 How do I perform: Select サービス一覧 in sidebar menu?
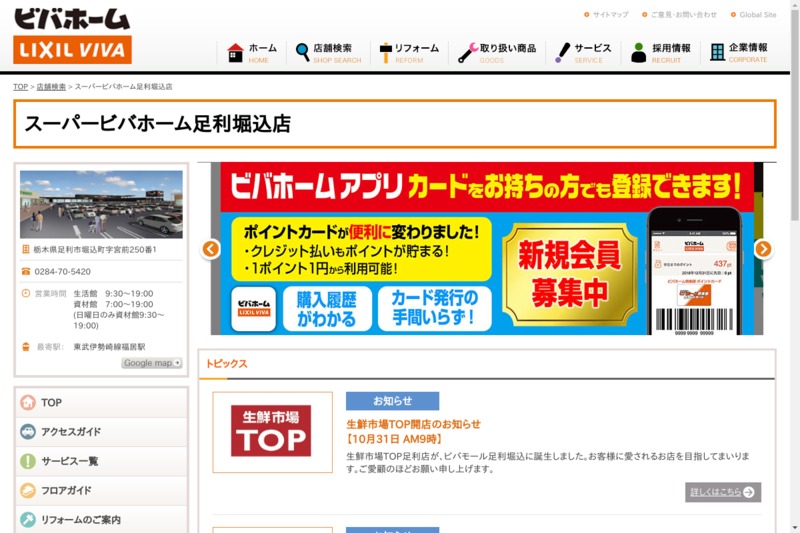coord(101,461)
